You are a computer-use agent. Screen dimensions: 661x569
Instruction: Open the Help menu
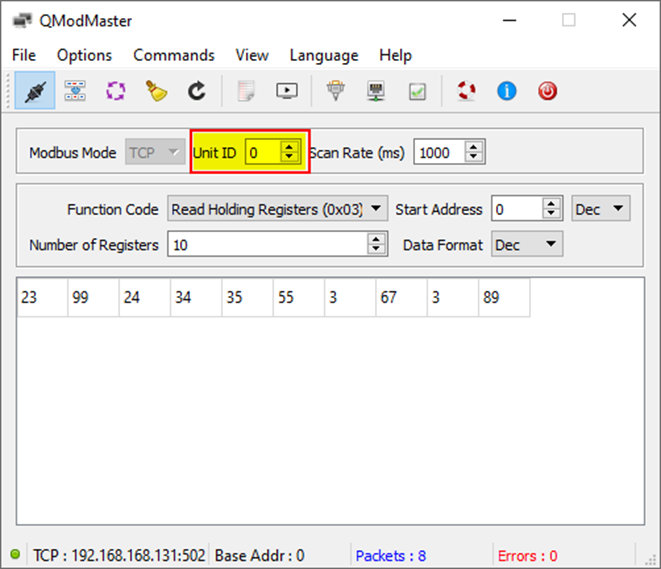[395, 55]
